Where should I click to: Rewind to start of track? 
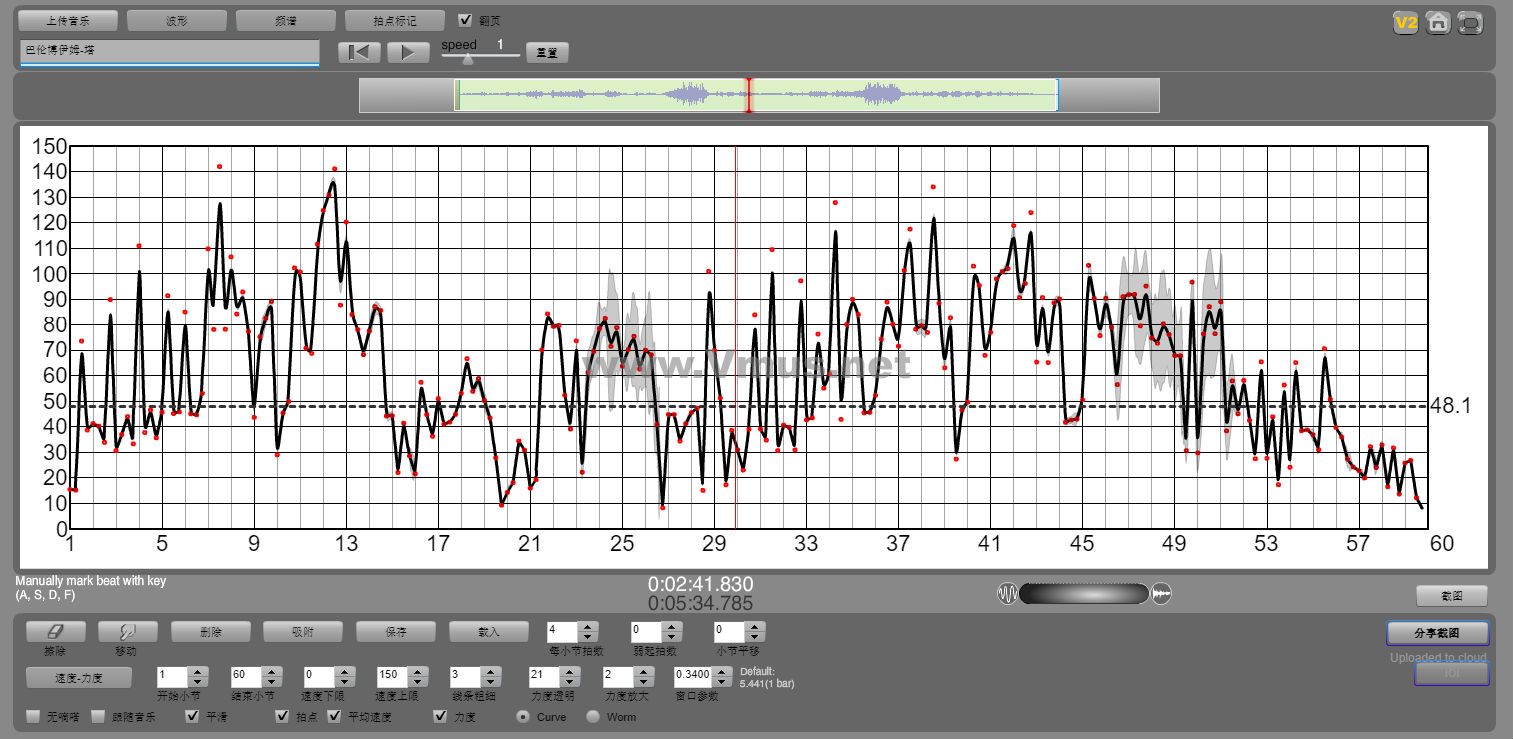point(359,52)
